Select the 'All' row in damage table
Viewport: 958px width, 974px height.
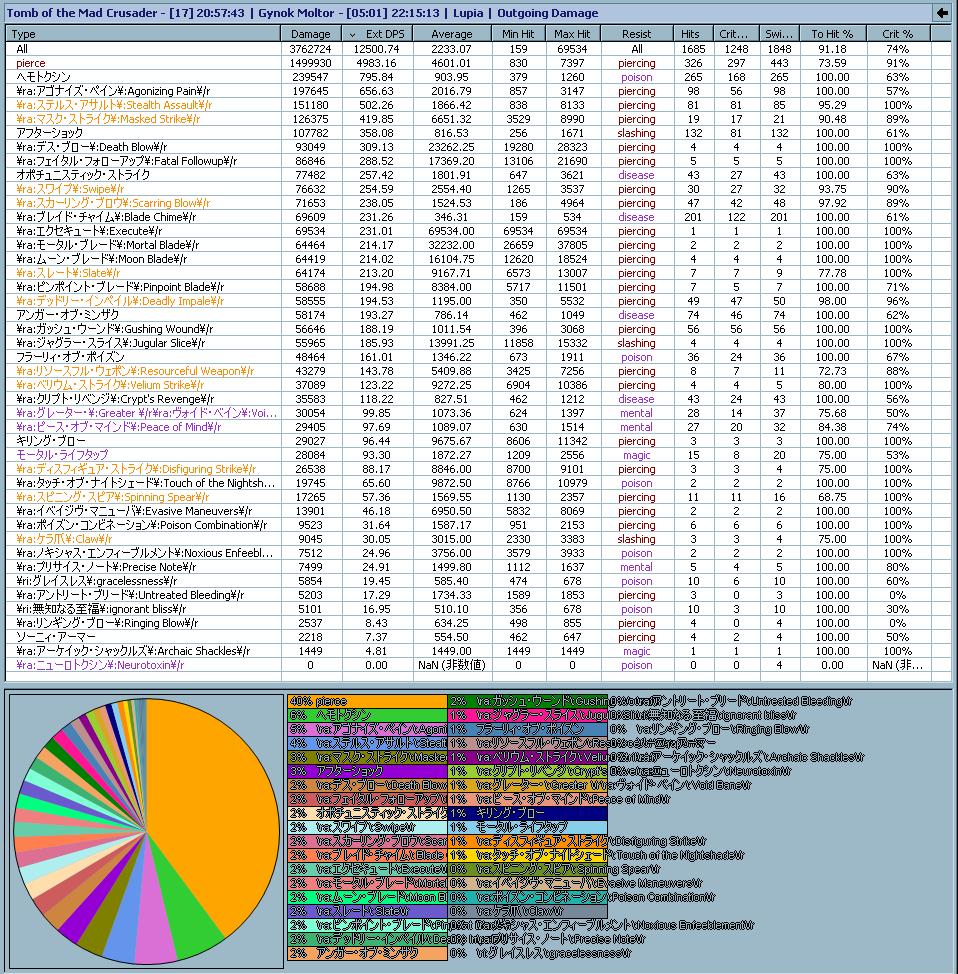click(x=478, y=49)
